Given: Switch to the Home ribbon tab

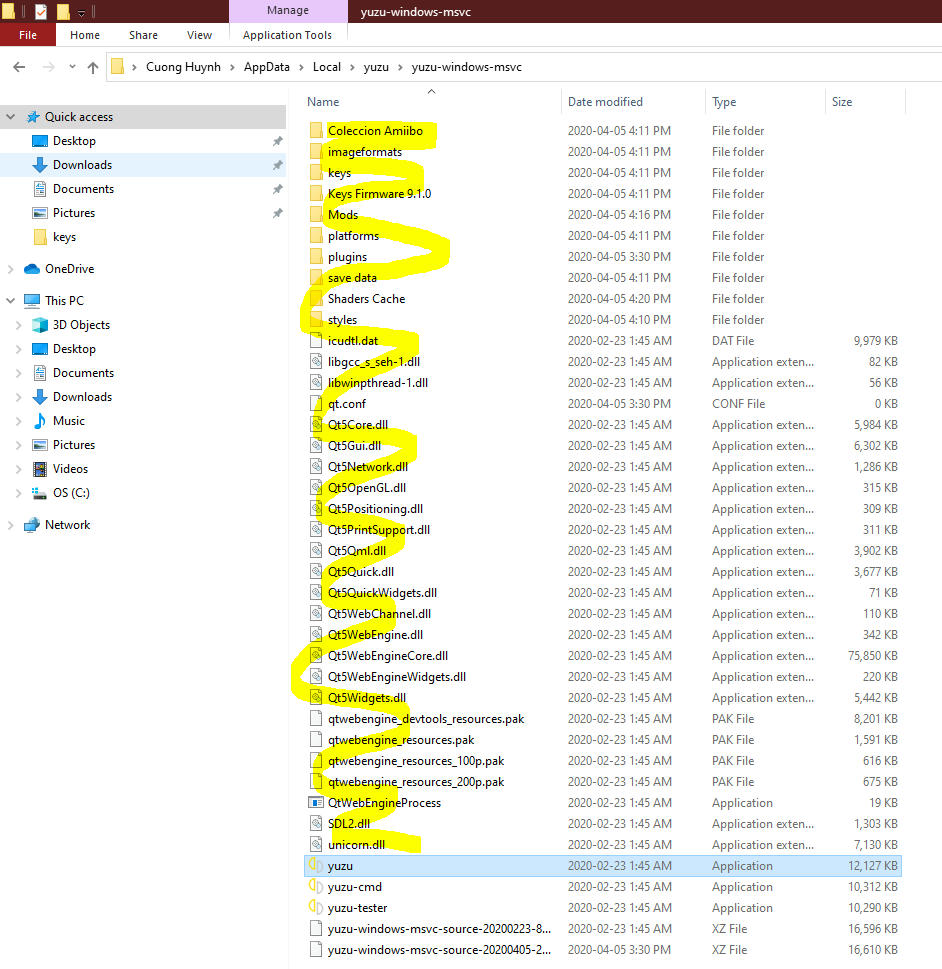Looking at the screenshot, I should pyautogui.click(x=85, y=35).
